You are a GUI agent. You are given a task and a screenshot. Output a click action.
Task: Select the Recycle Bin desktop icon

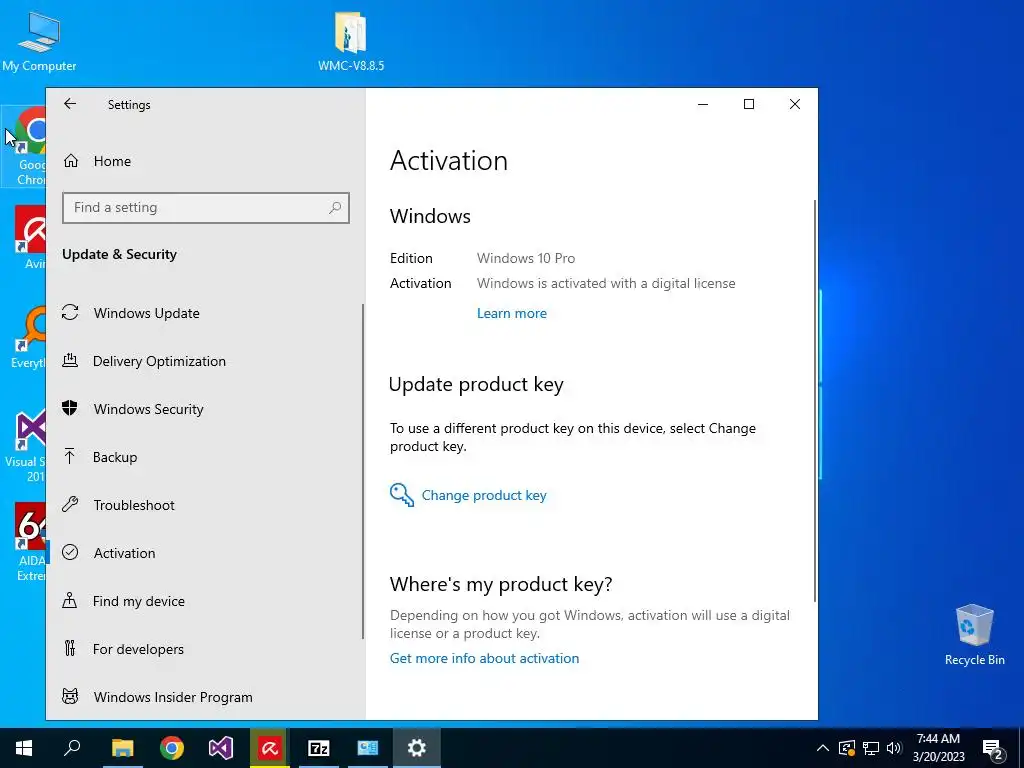coord(974,635)
